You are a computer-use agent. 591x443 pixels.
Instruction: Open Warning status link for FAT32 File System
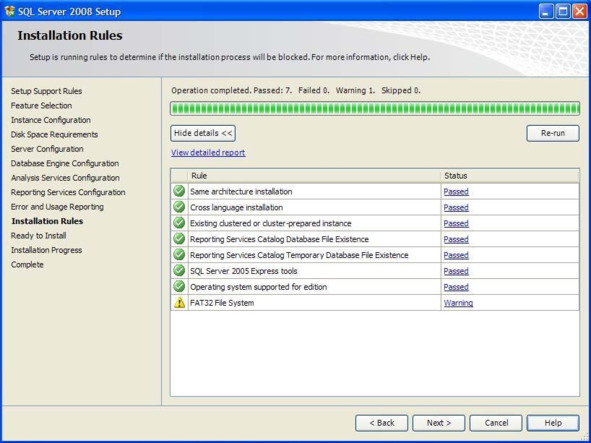pyautogui.click(x=458, y=303)
